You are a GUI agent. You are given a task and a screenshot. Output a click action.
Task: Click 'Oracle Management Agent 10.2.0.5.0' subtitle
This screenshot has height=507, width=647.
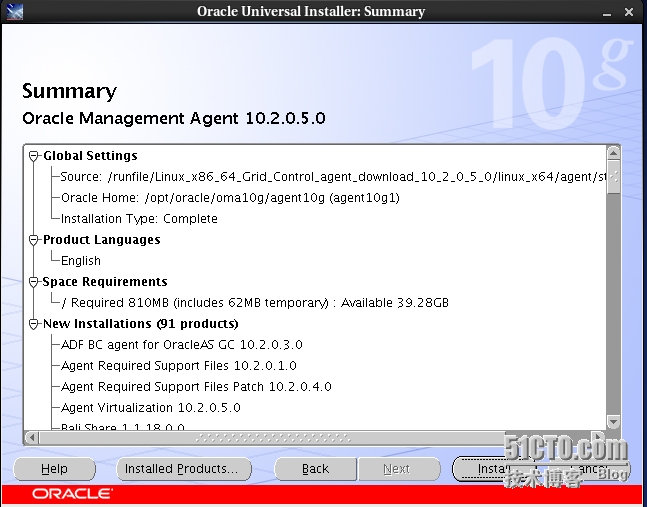[x=174, y=118]
